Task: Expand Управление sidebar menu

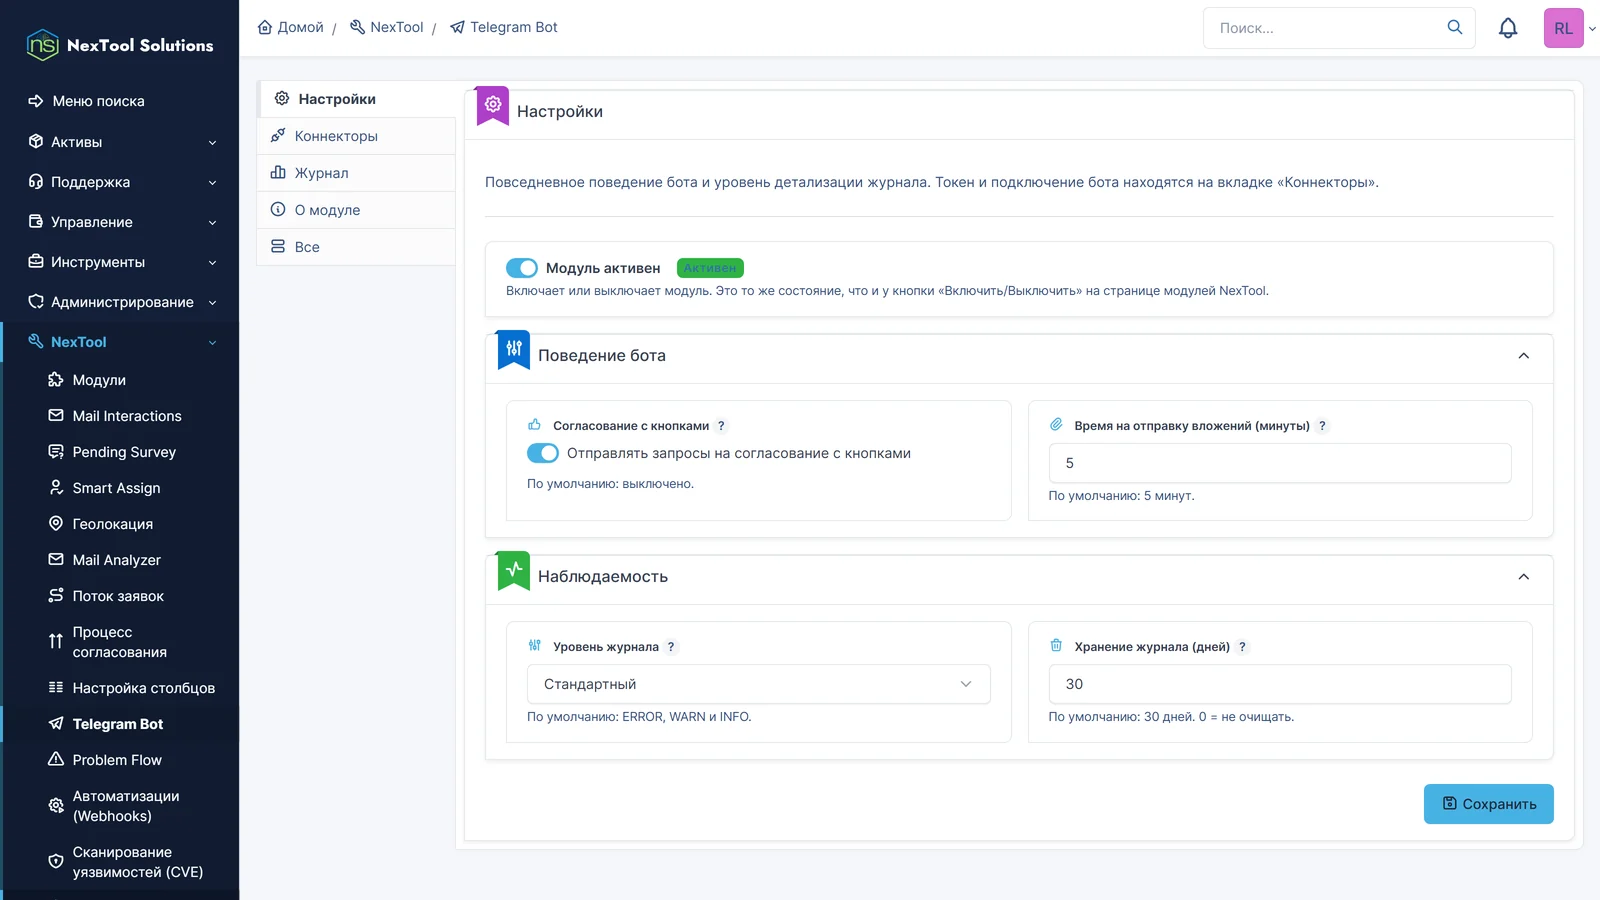Action: click(120, 222)
